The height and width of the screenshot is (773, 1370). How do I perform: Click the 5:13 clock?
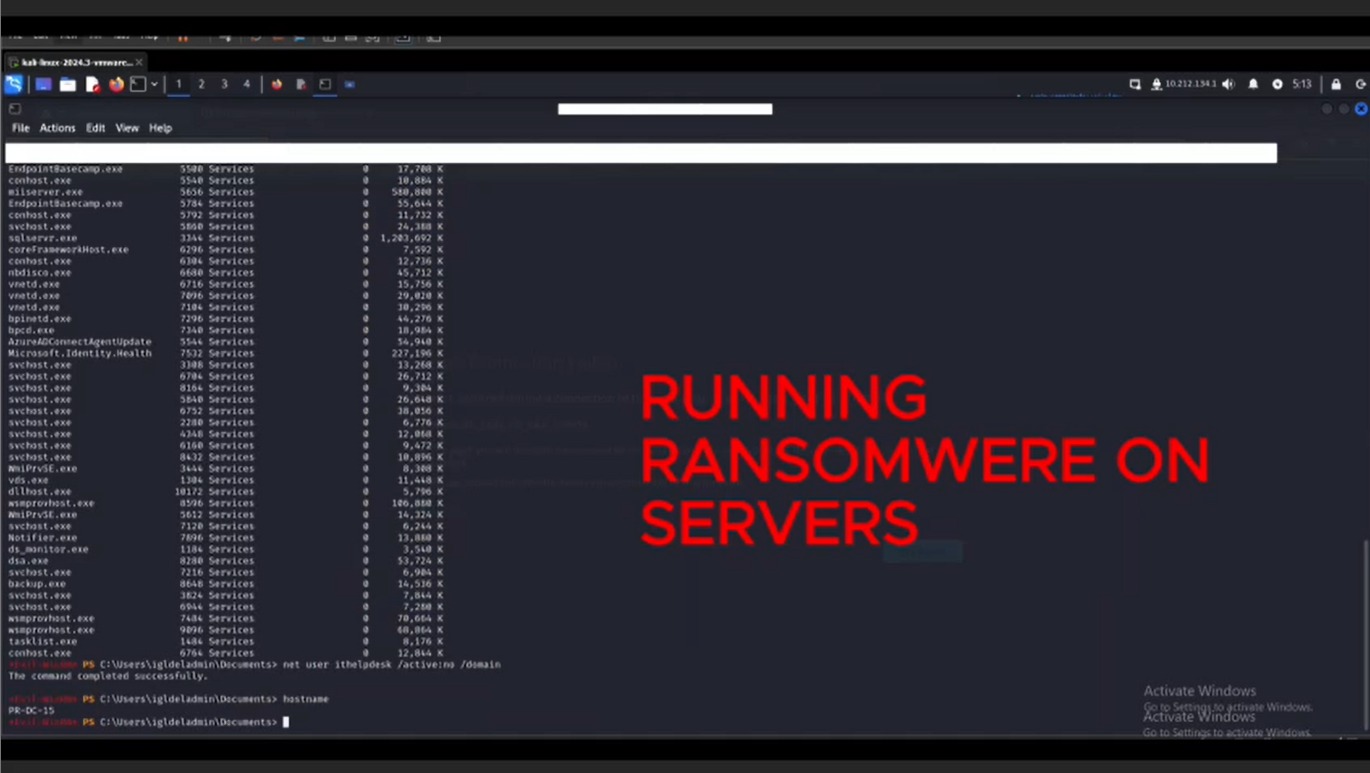coord(1301,85)
